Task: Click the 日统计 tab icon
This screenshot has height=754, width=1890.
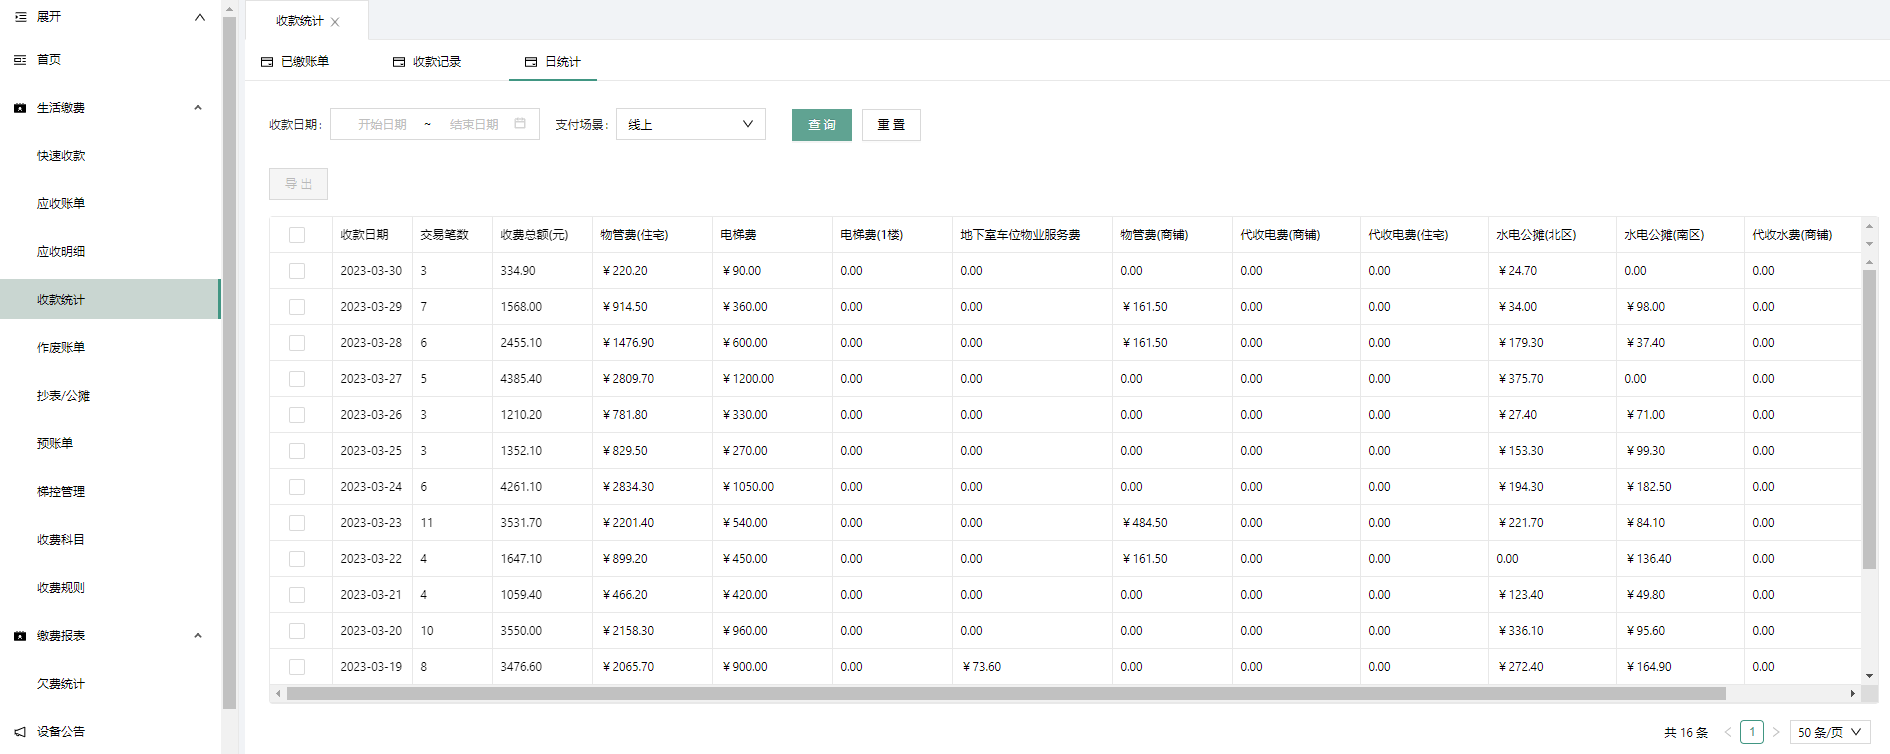Action: coord(531,62)
